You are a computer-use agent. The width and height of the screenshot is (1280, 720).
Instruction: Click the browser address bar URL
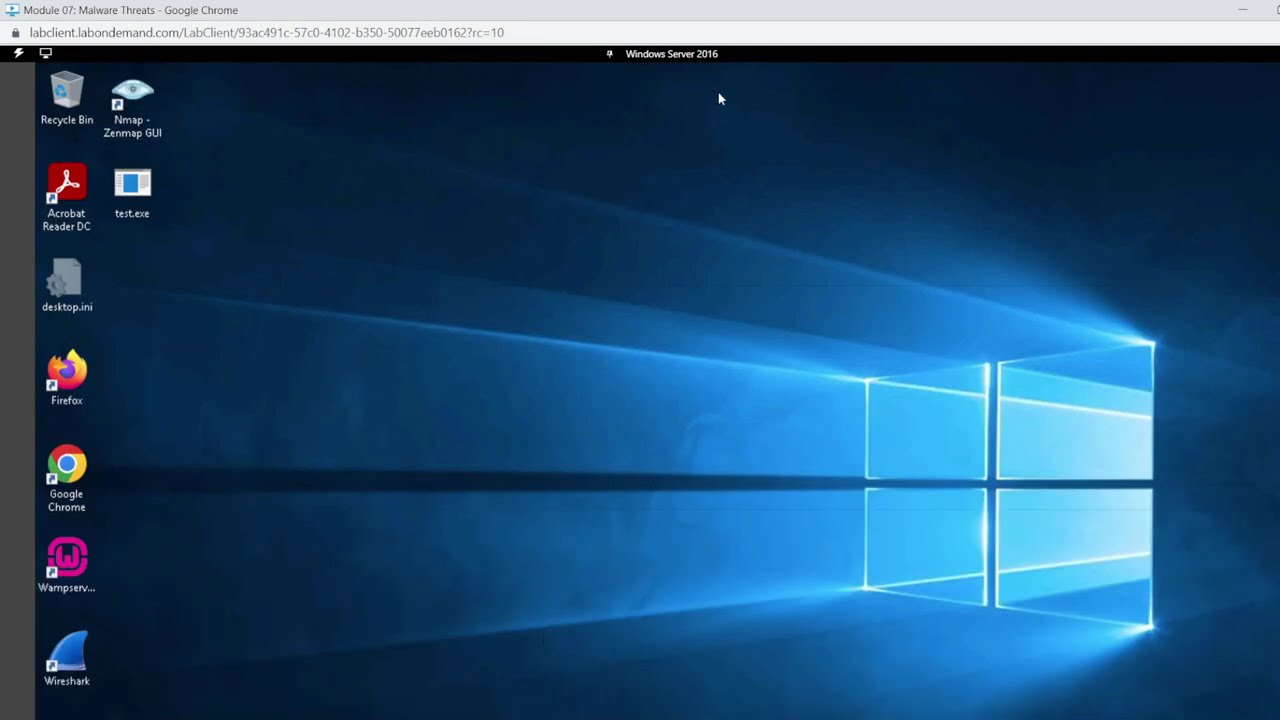(x=266, y=32)
